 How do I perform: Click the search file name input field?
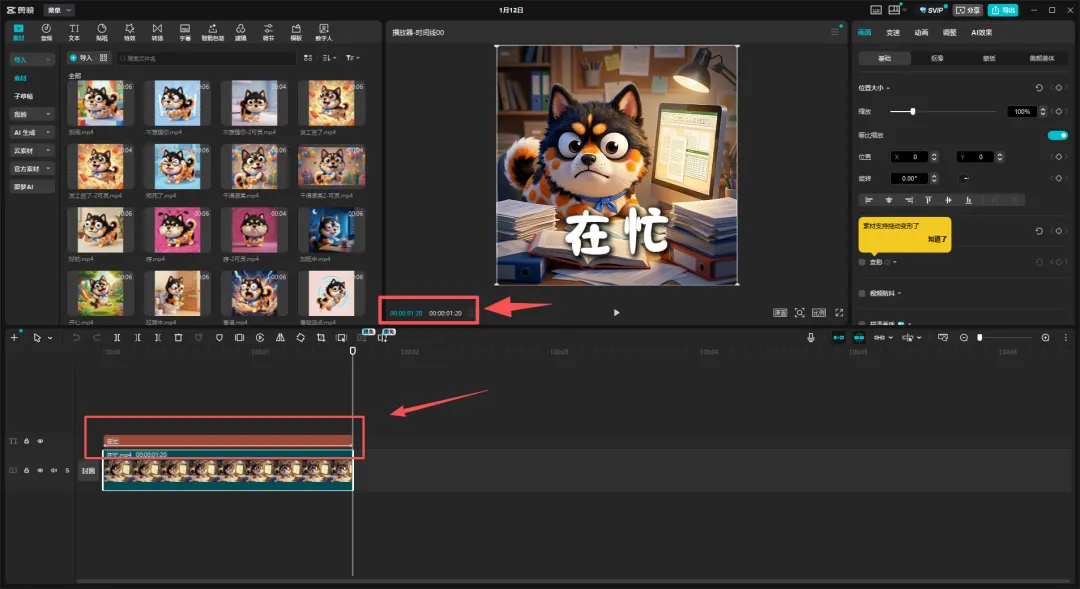tap(206, 58)
